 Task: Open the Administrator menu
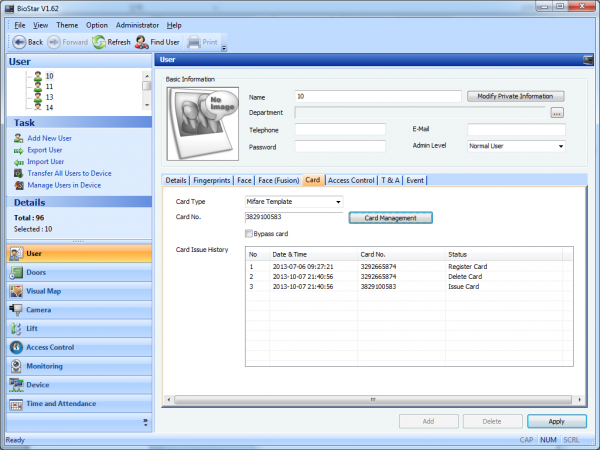pos(137,24)
